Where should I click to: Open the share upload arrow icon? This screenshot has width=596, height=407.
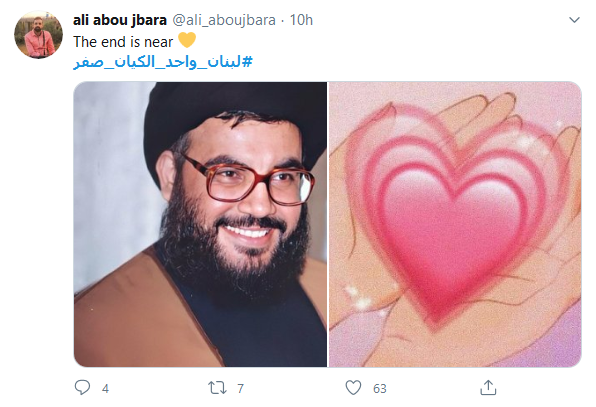[x=488, y=388]
